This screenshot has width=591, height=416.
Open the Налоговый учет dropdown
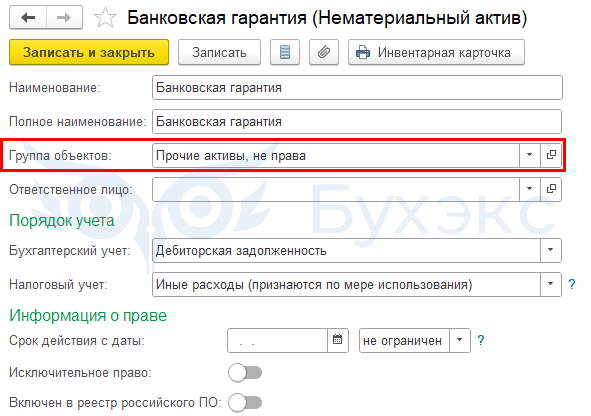pyautogui.click(x=551, y=284)
